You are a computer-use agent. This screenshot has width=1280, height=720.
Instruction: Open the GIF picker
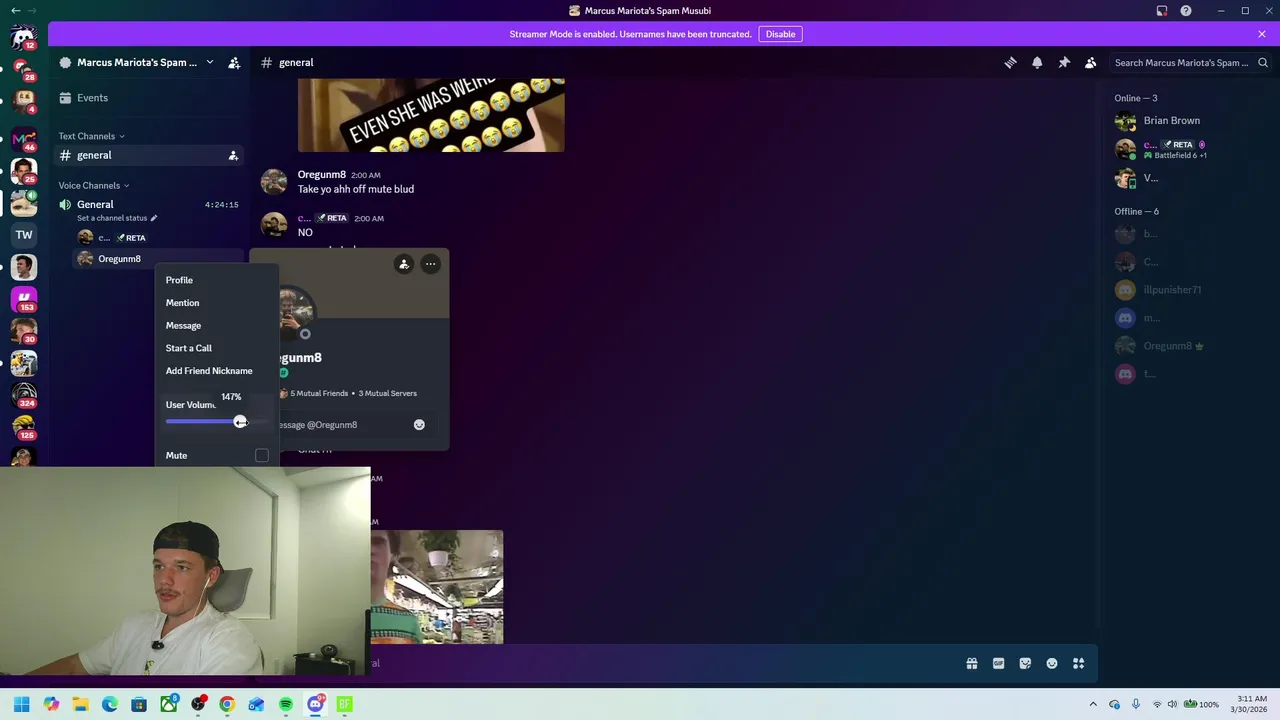coord(998,663)
